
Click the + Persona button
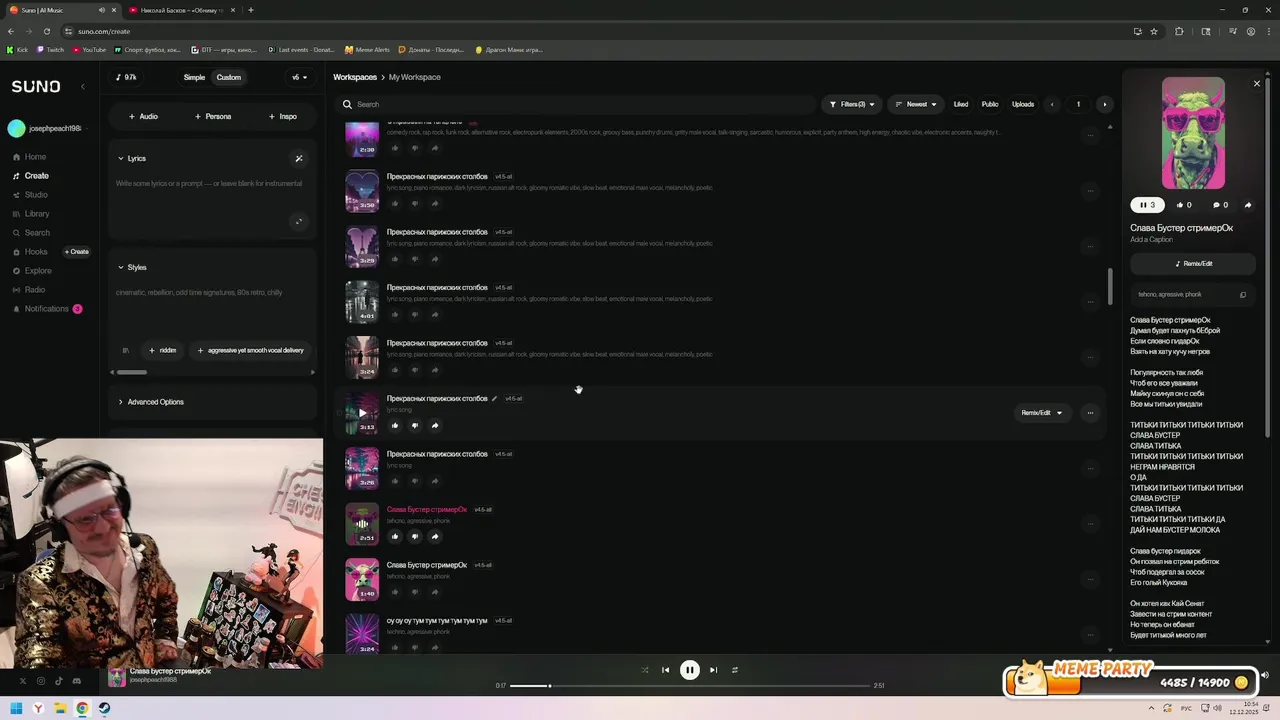tap(213, 116)
